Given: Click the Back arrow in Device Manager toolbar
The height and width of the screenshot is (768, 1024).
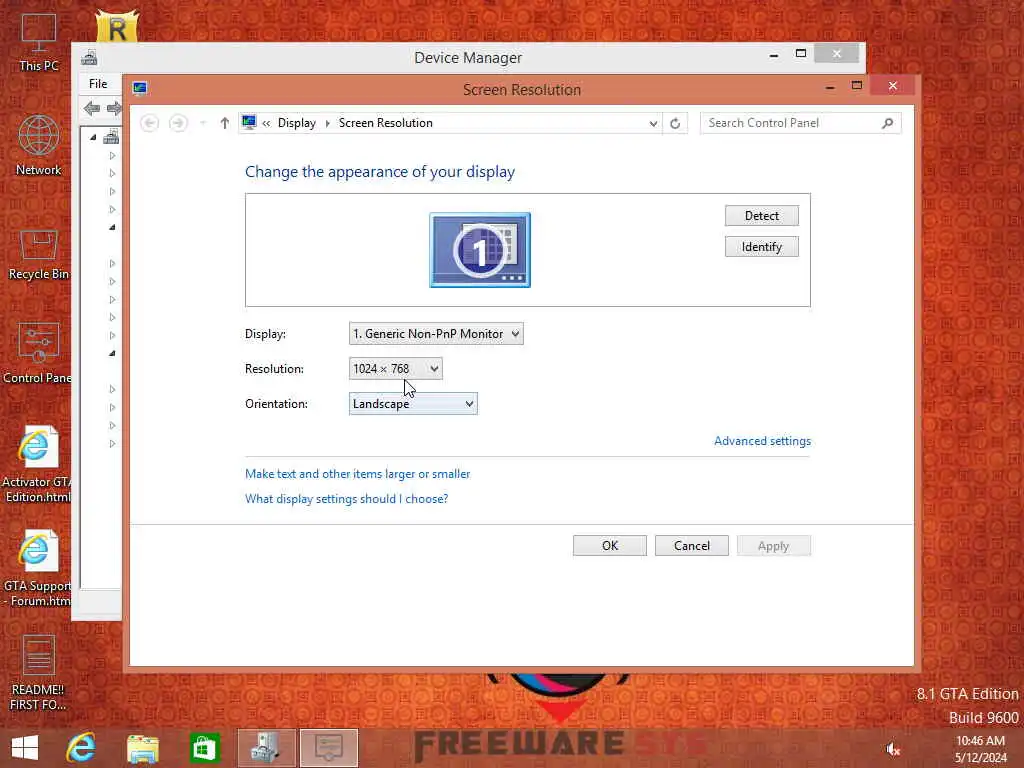Looking at the screenshot, I should pos(91,108).
